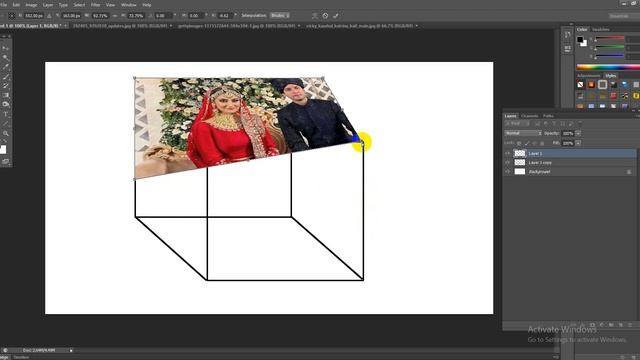Click the Opacity value field

coord(568,133)
